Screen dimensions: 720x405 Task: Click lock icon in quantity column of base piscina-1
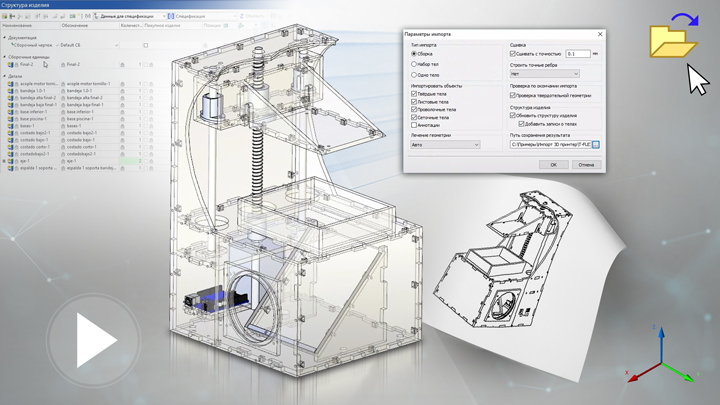tap(122, 119)
